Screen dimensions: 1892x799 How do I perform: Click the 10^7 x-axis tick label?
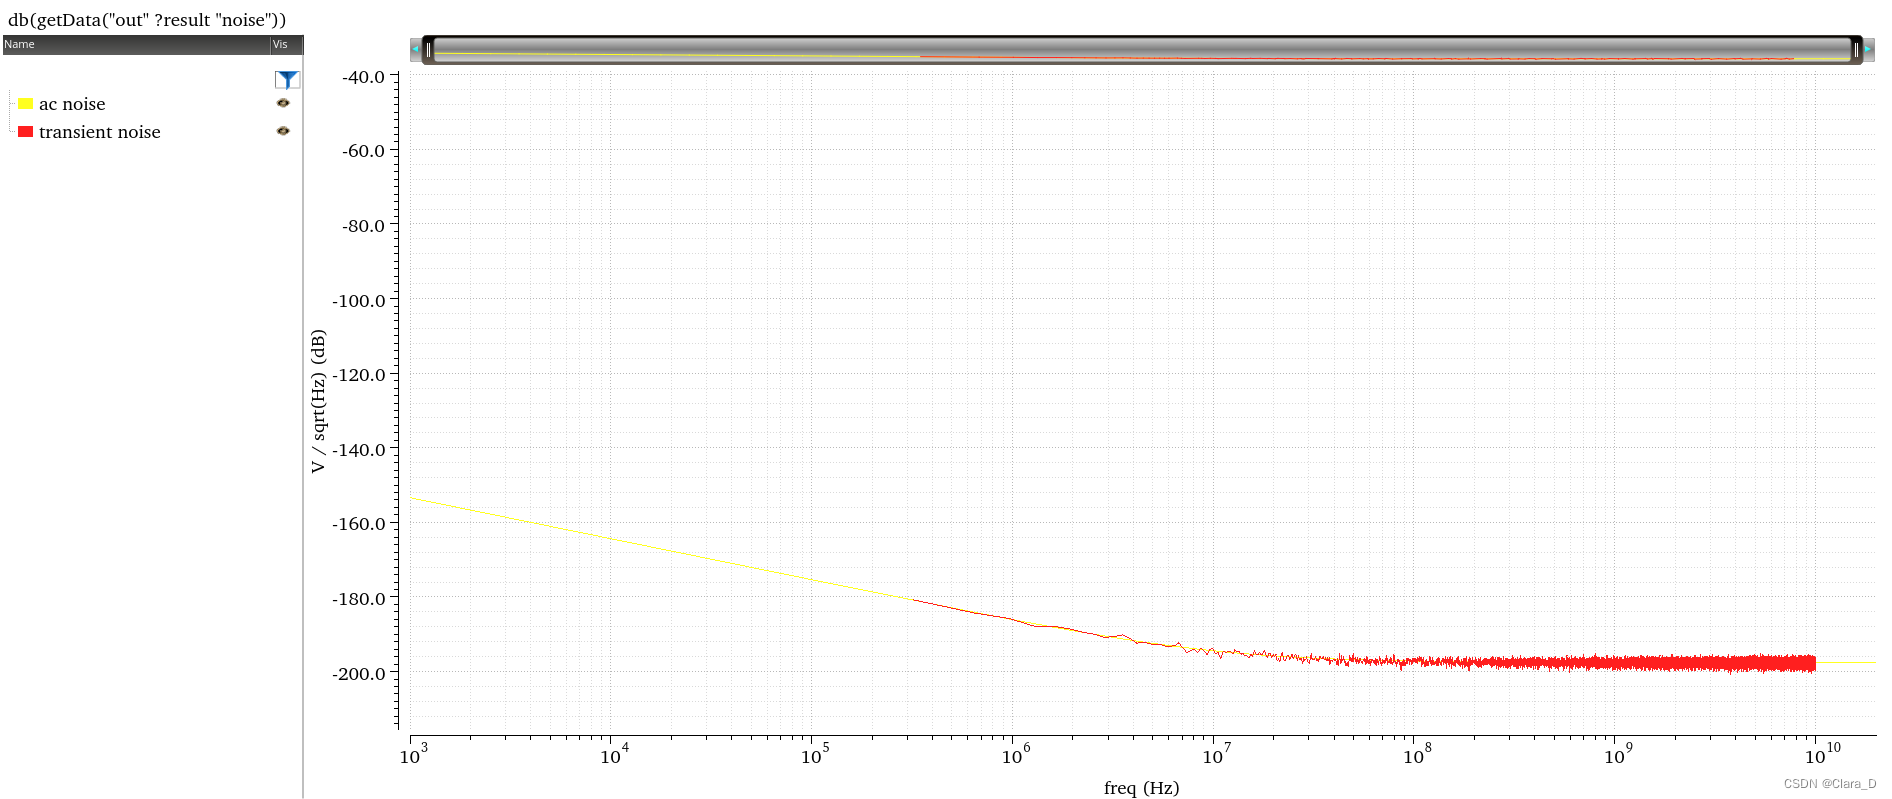[1217, 755]
